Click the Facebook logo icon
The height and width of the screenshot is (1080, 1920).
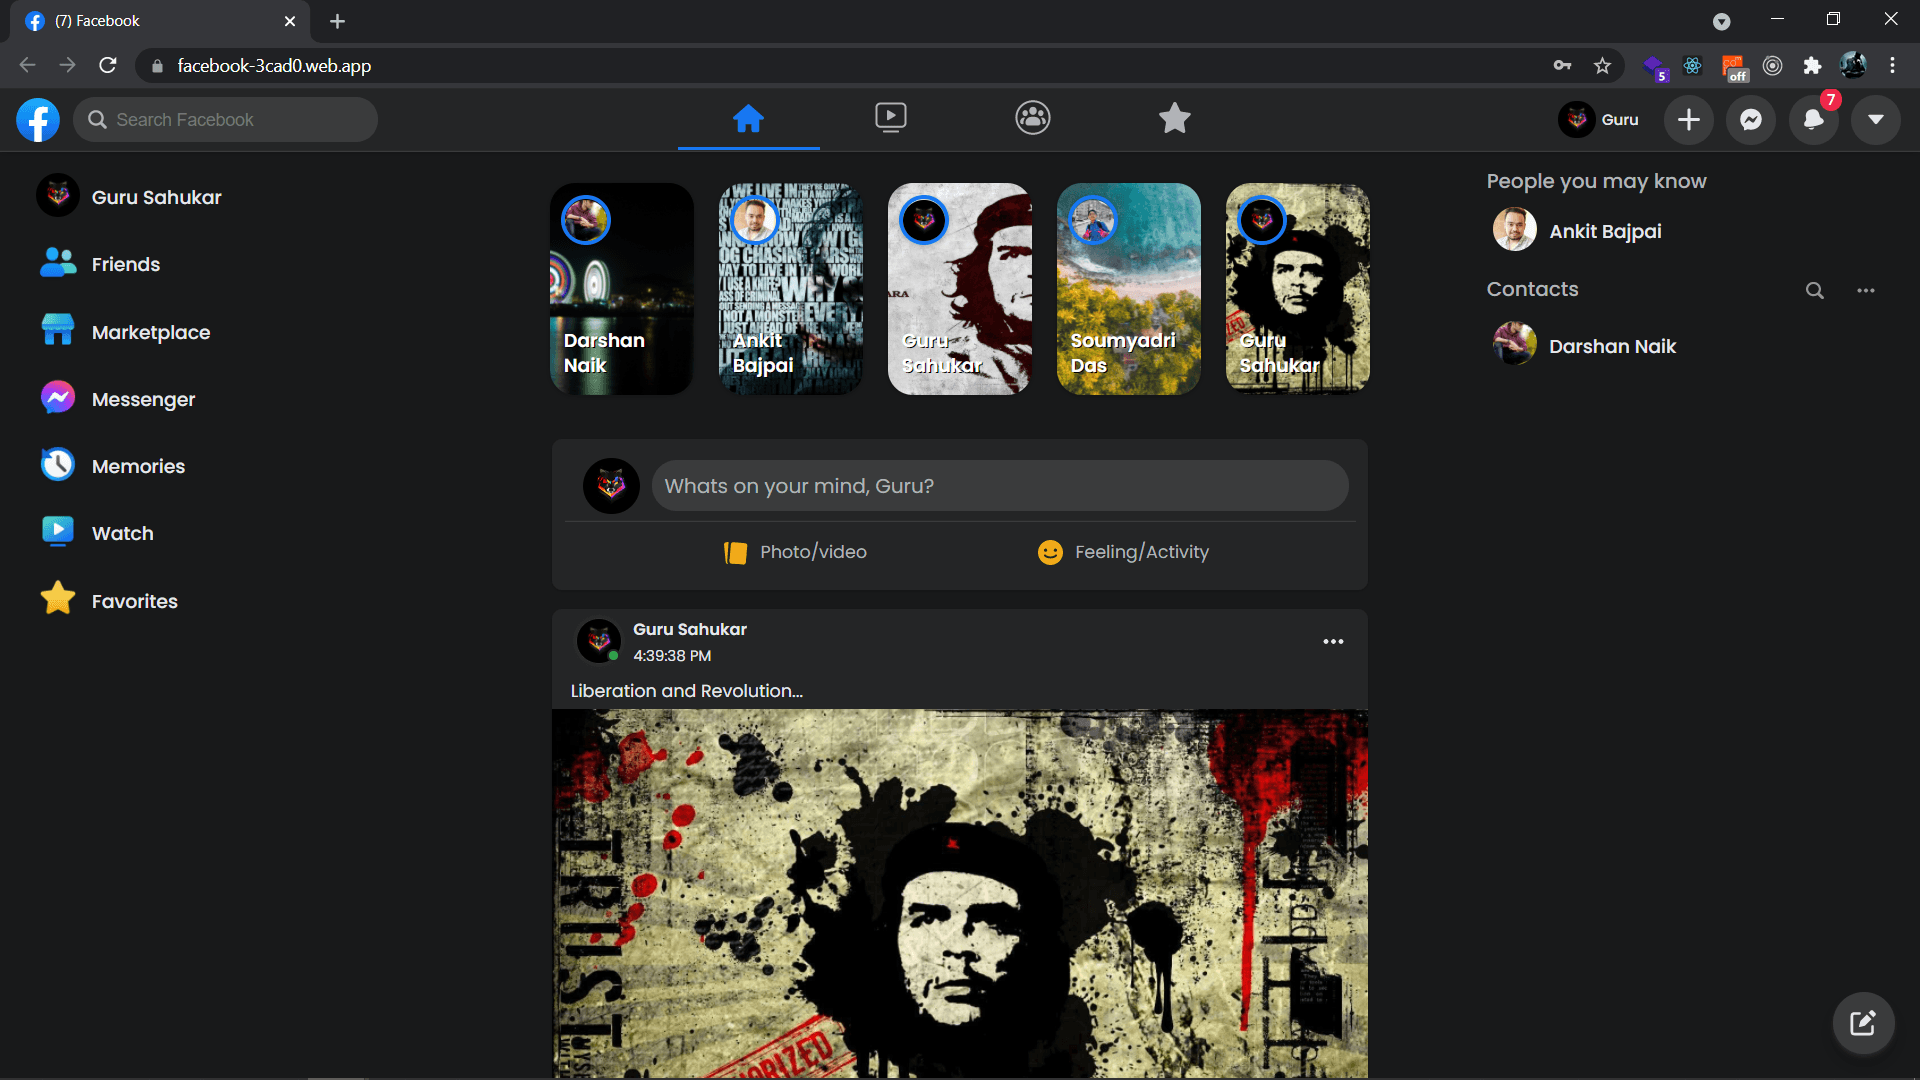click(x=38, y=120)
